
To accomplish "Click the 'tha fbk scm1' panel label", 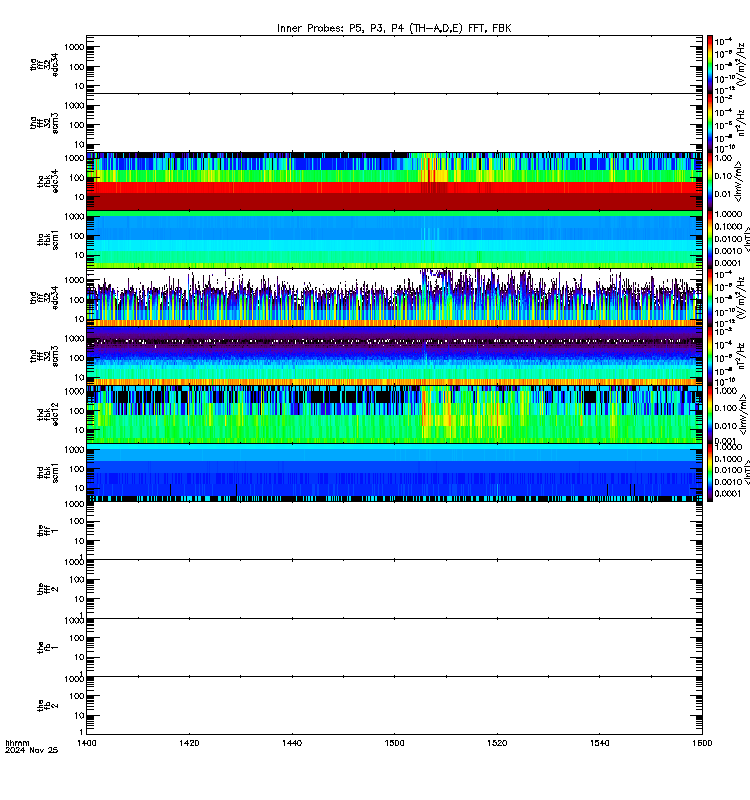I will (x=47, y=240).
